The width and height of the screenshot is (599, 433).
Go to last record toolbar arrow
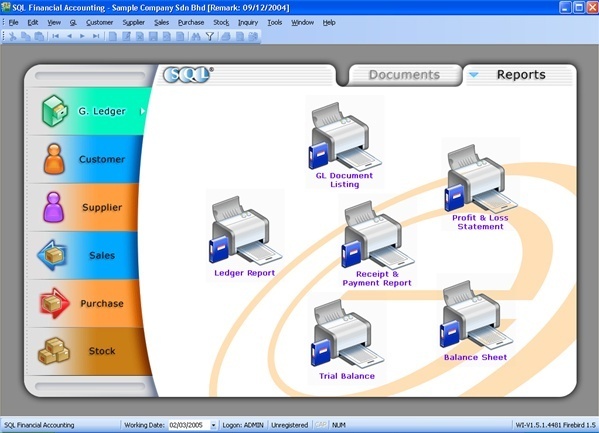(96, 36)
